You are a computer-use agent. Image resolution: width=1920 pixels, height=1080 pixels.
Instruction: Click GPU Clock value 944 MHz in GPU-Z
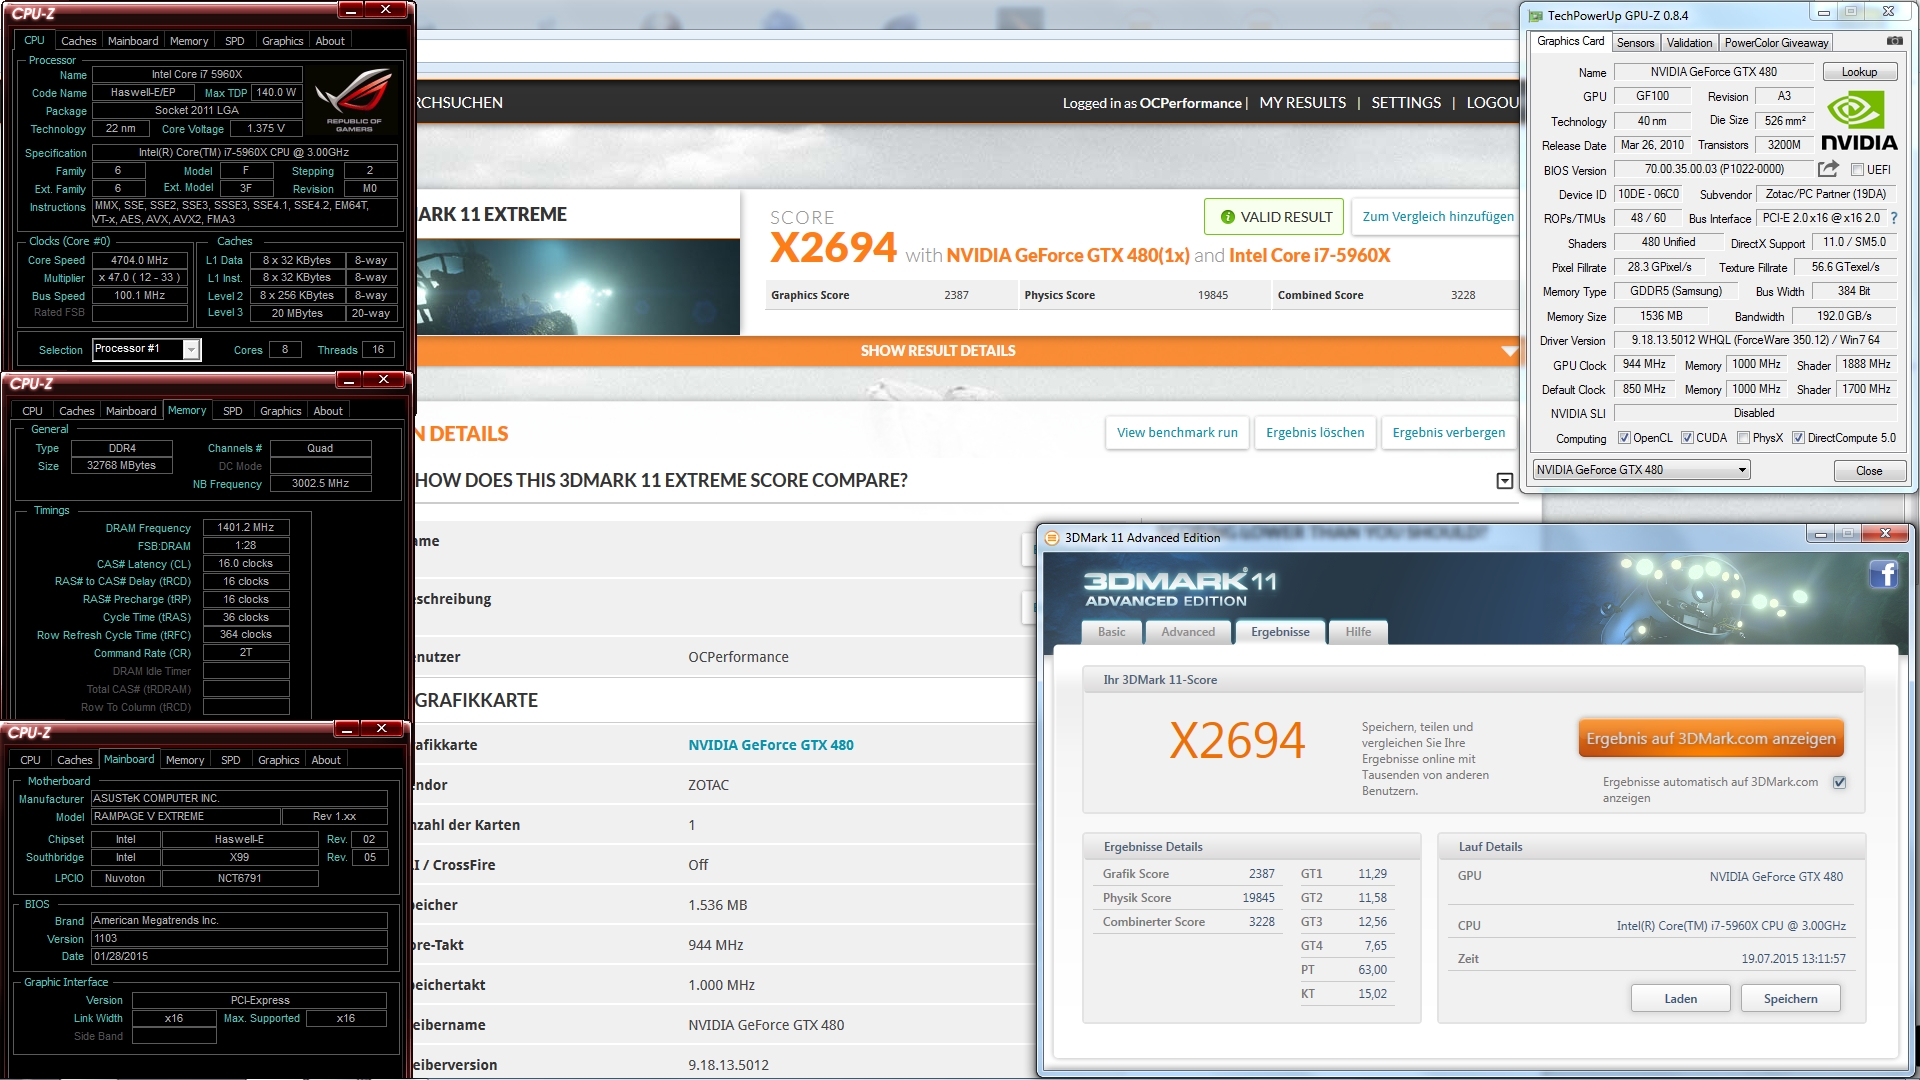1644,365
